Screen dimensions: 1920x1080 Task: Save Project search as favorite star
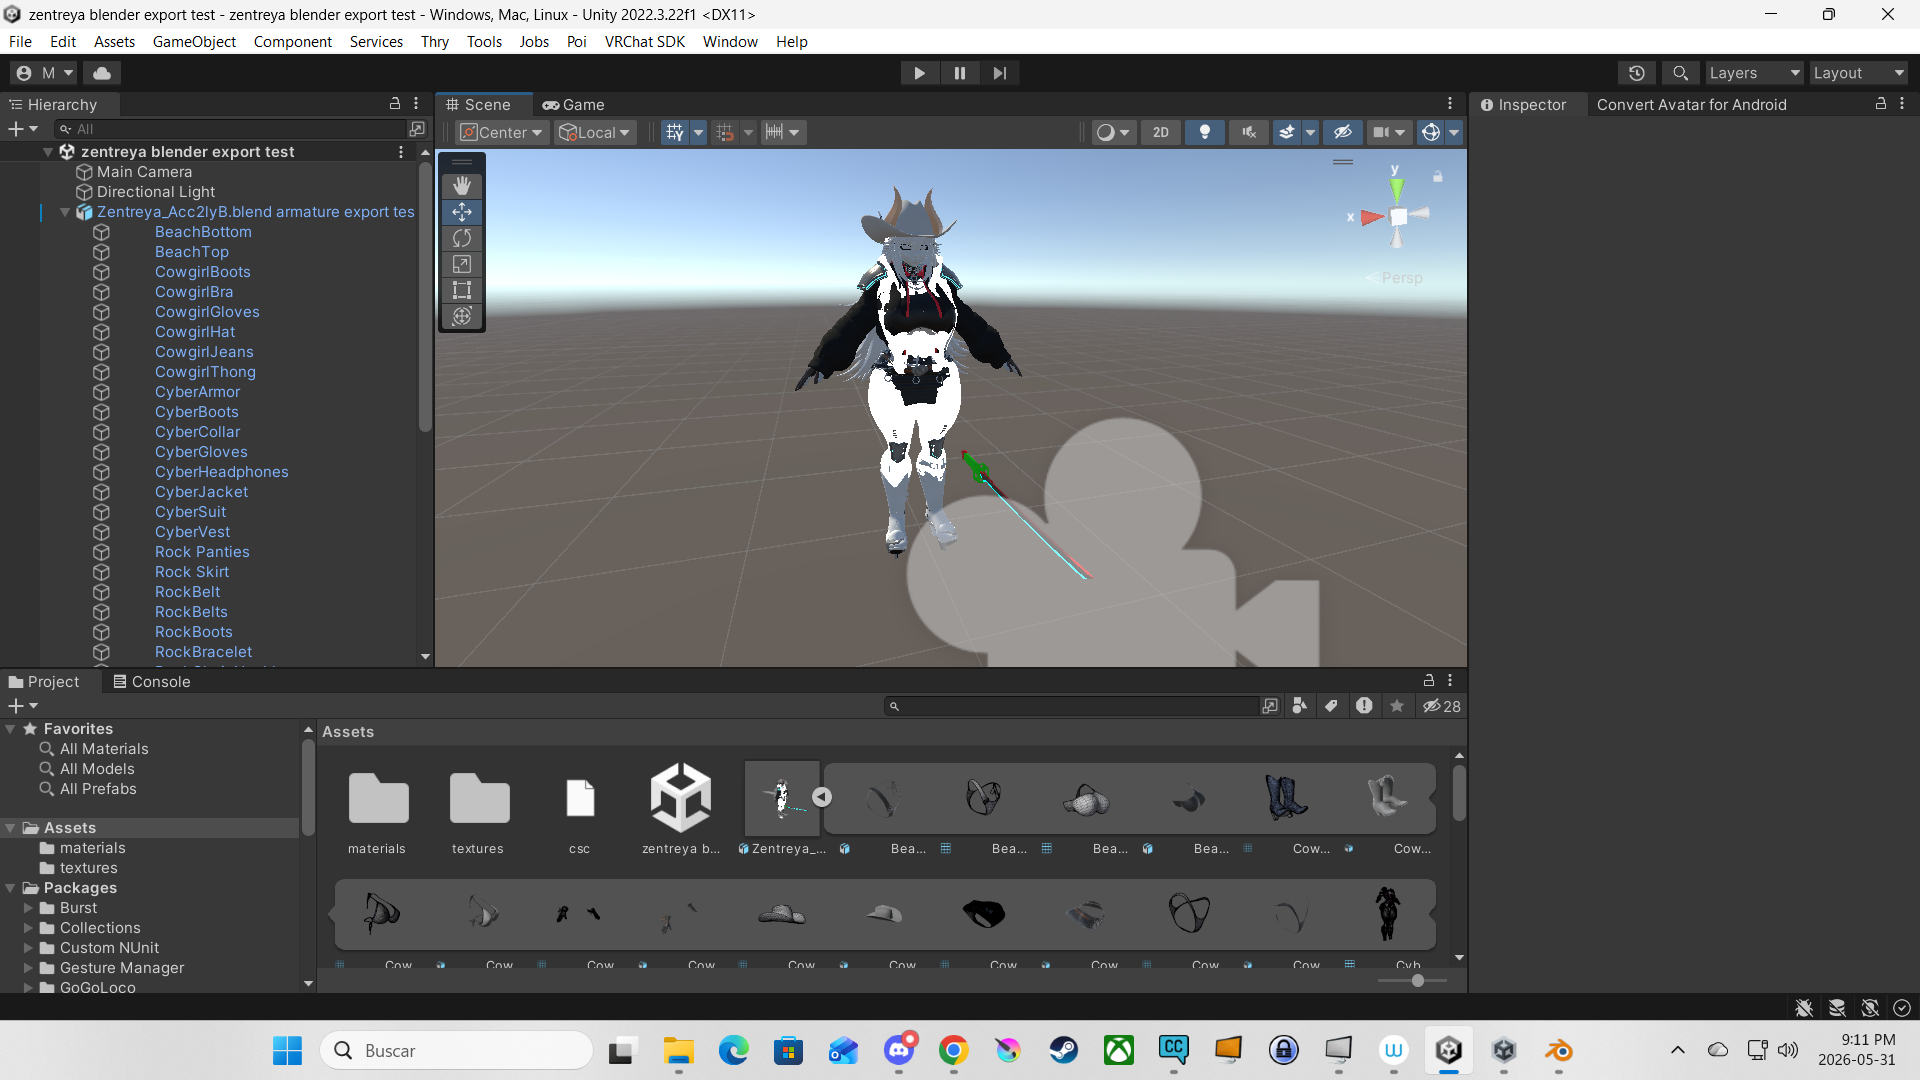[1397, 706]
